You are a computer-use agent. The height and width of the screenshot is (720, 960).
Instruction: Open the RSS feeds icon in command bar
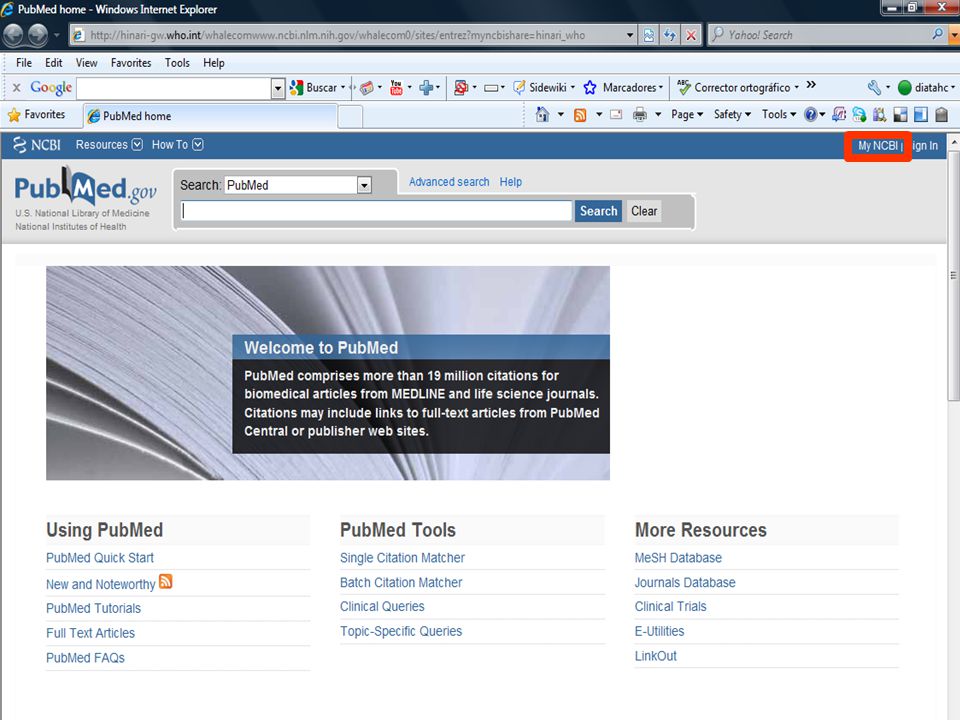[580, 114]
